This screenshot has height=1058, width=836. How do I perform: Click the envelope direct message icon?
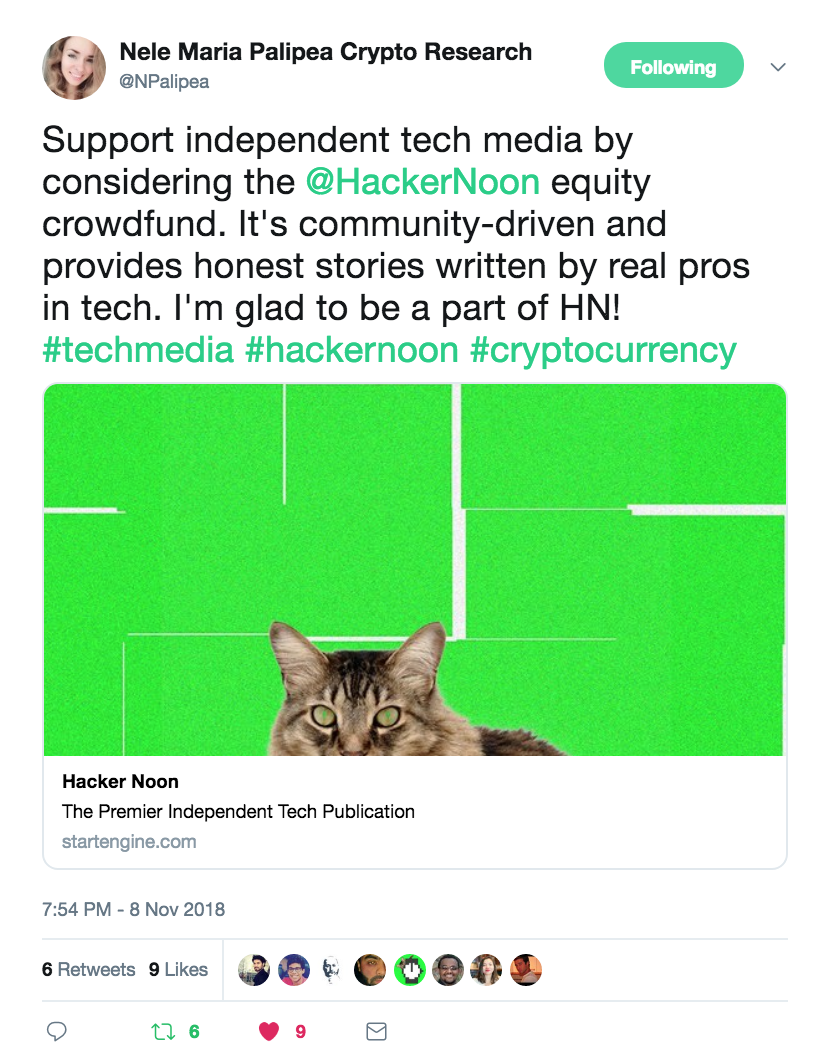pos(376,1031)
